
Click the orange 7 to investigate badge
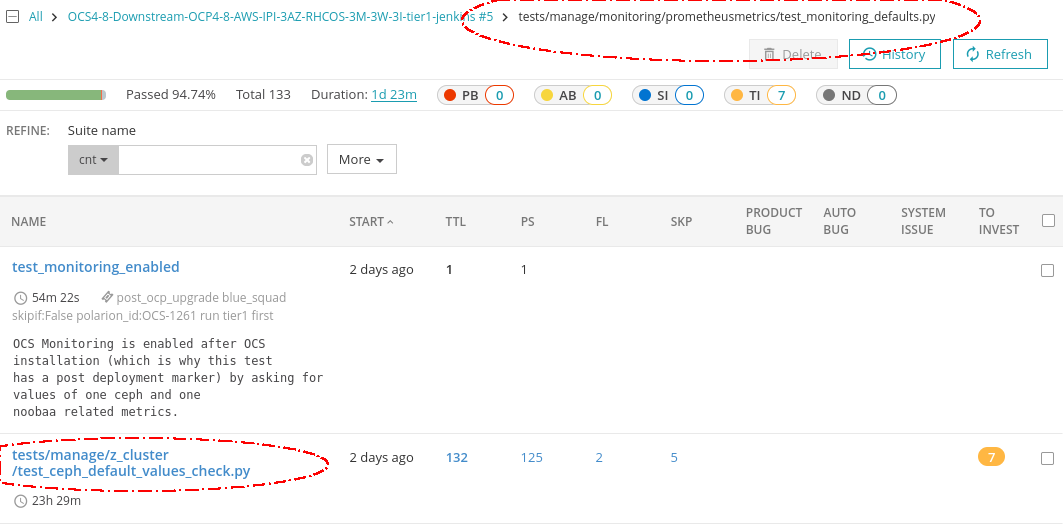pyautogui.click(x=991, y=457)
